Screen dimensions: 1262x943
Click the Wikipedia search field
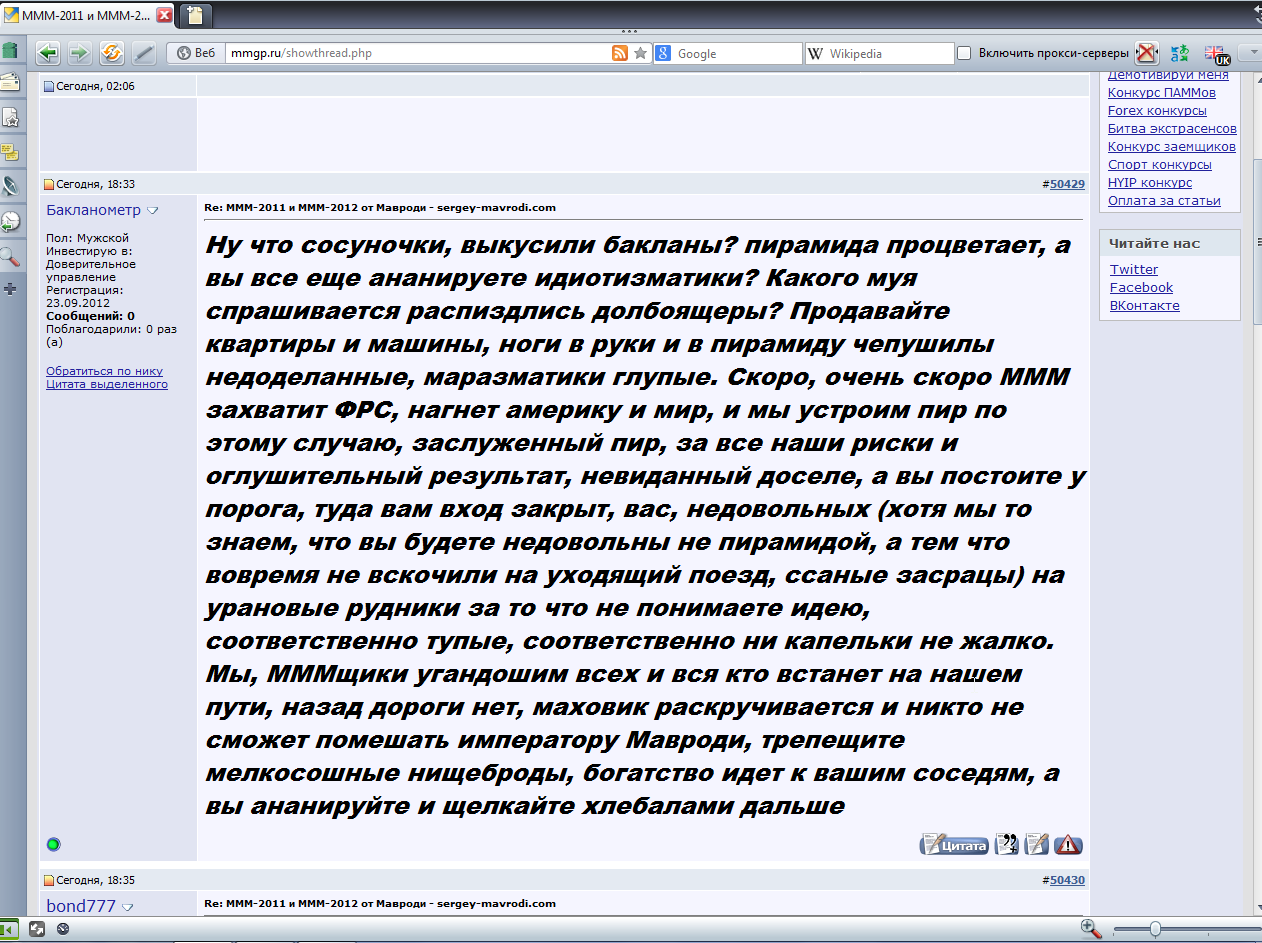click(879, 53)
